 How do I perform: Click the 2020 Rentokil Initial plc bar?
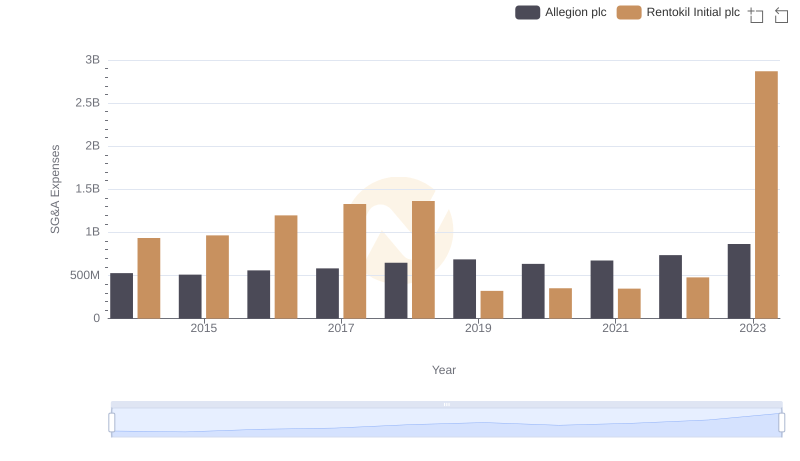tap(561, 303)
